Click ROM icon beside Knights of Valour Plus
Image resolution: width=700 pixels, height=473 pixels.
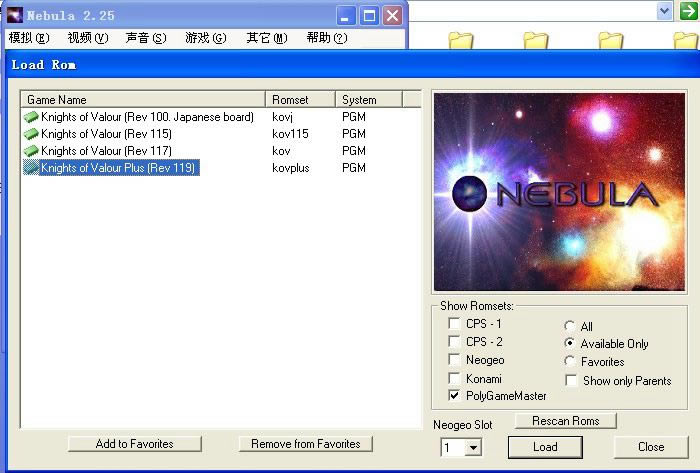click(x=31, y=168)
